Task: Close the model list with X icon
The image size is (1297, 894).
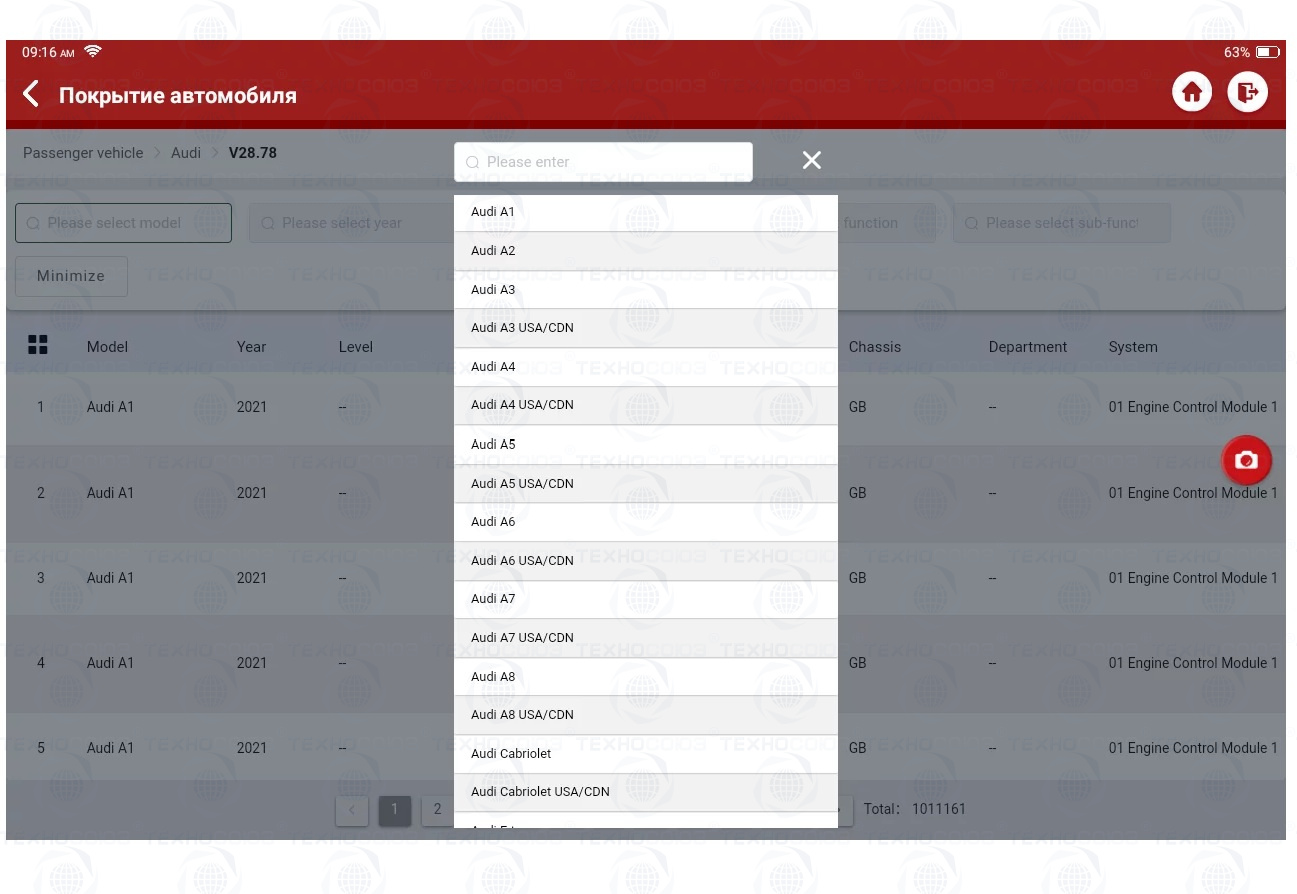Action: (x=811, y=161)
